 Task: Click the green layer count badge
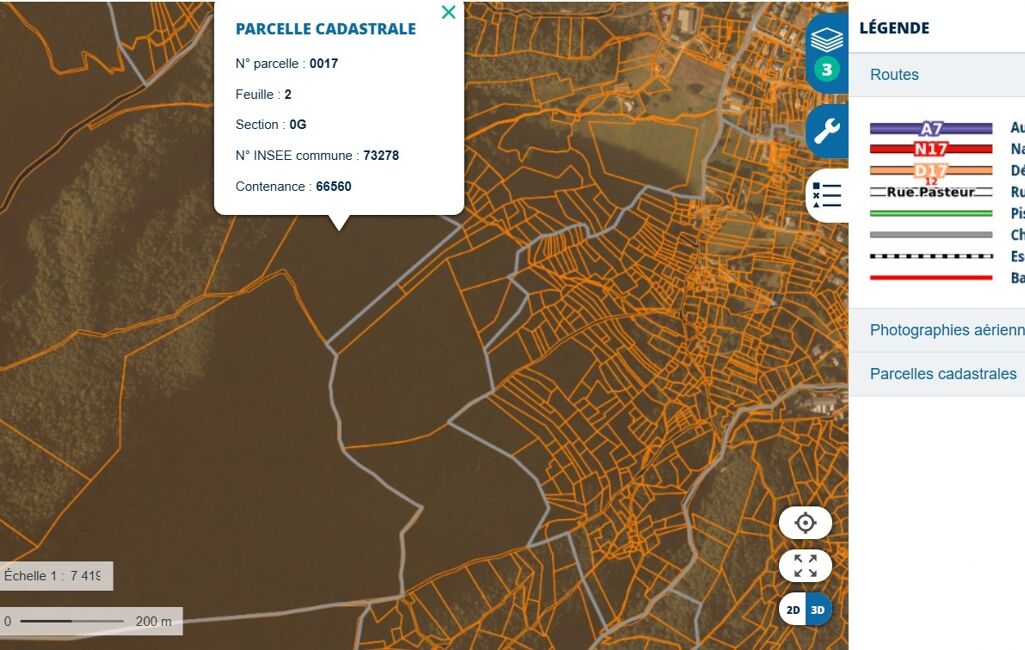826,69
